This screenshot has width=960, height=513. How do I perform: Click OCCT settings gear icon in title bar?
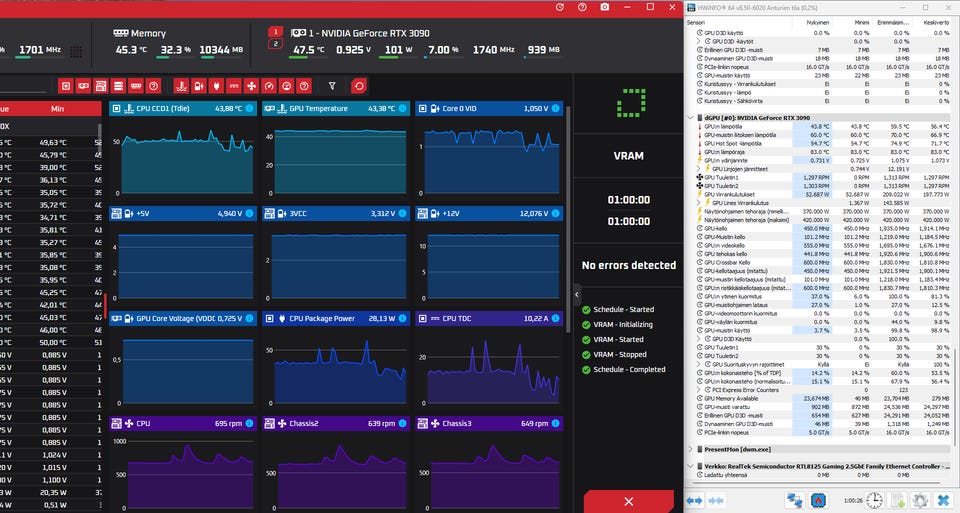(x=560, y=7)
